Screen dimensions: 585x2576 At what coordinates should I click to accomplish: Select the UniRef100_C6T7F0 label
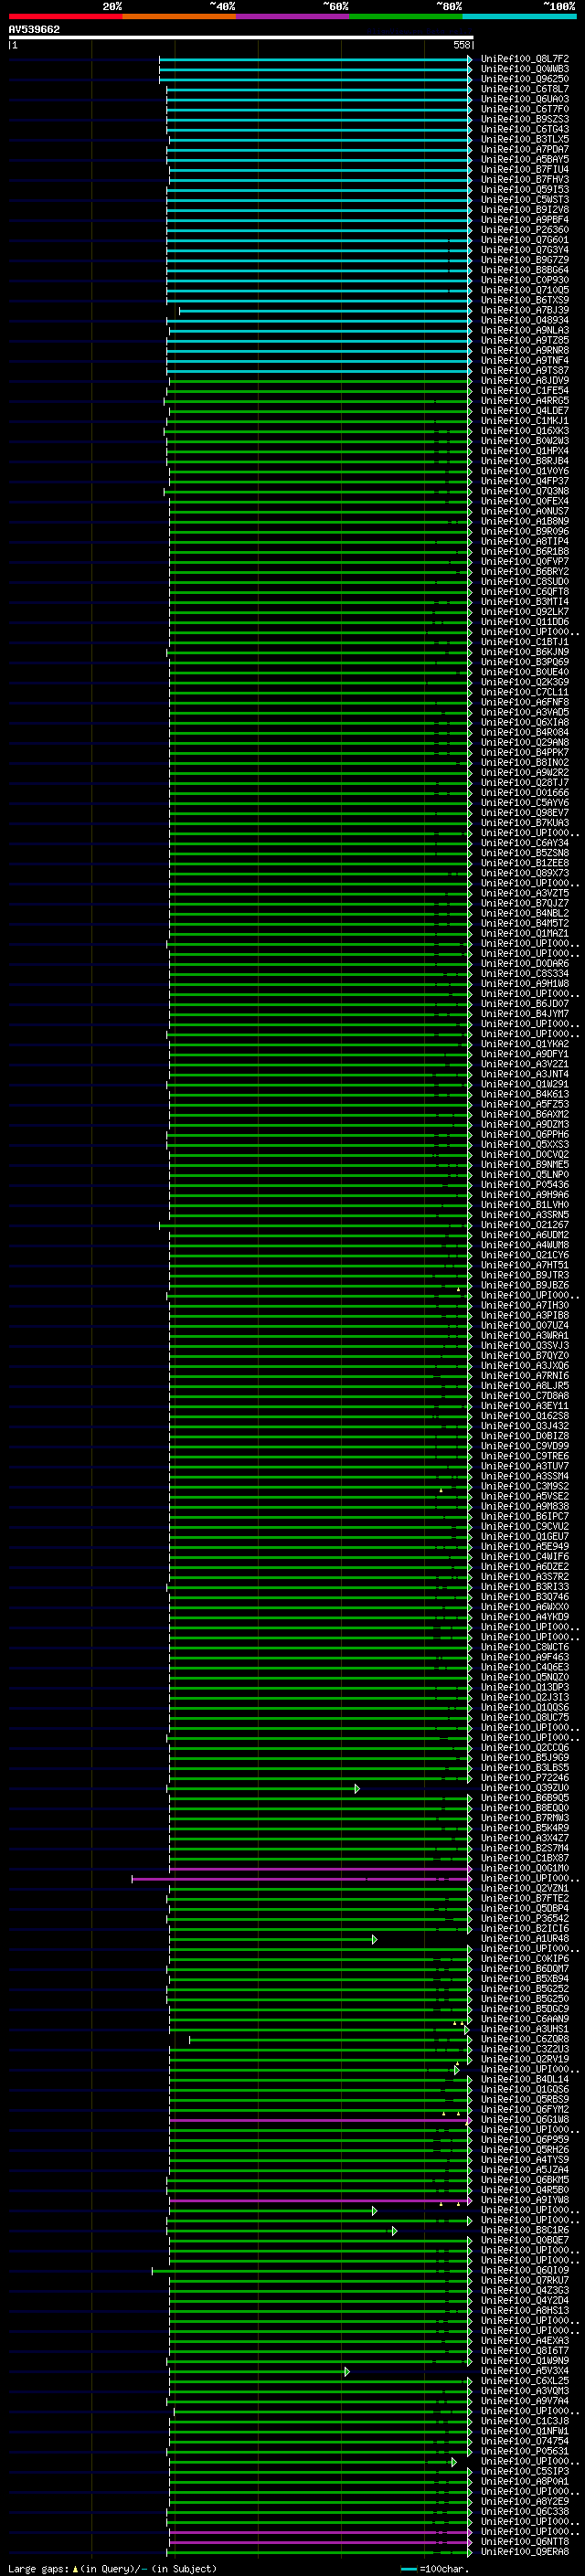pos(524,109)
